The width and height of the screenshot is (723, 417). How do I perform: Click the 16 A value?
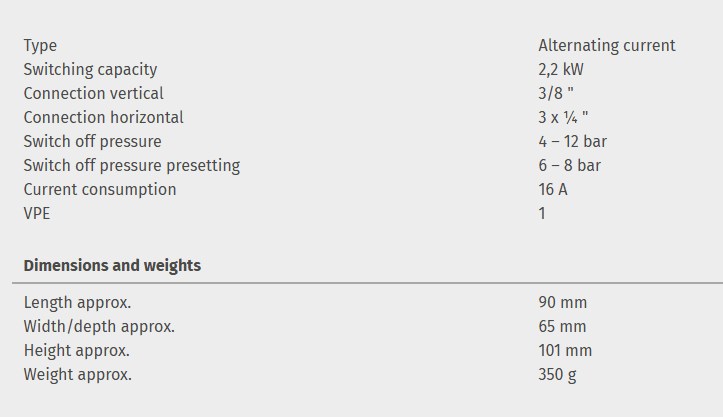(x=553, y=189)
